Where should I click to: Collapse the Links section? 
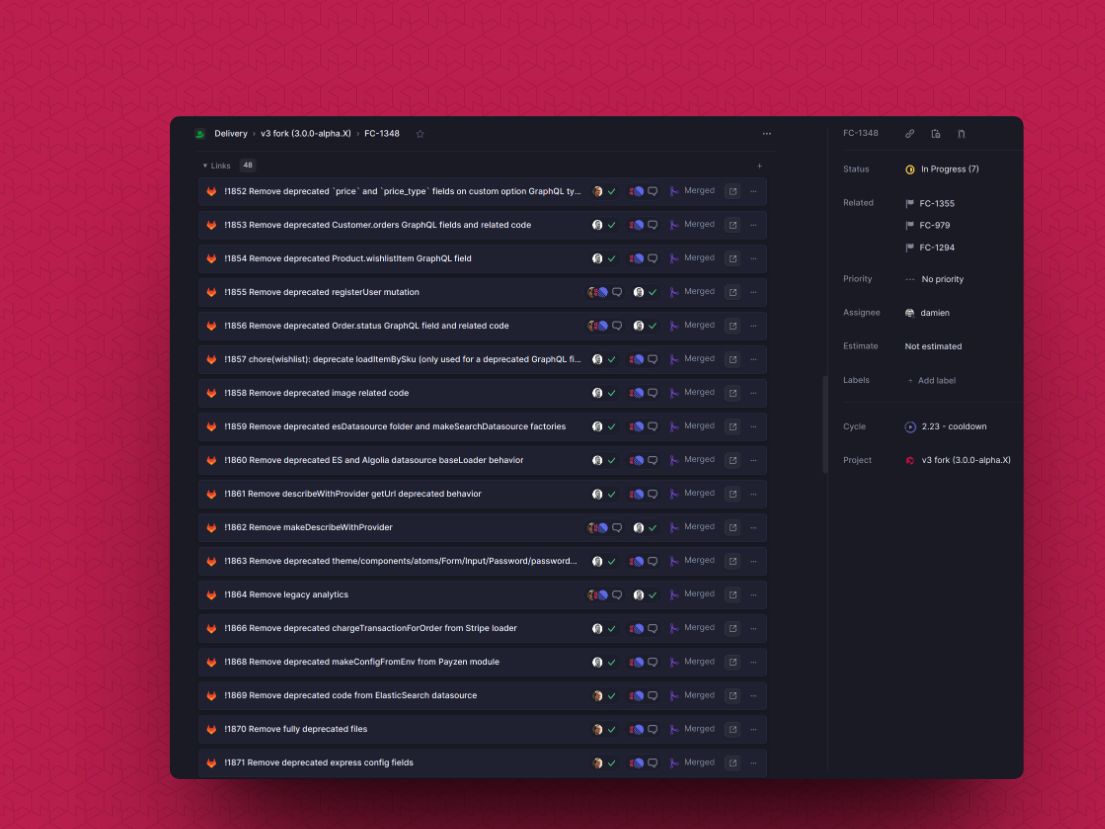(217, 166)
